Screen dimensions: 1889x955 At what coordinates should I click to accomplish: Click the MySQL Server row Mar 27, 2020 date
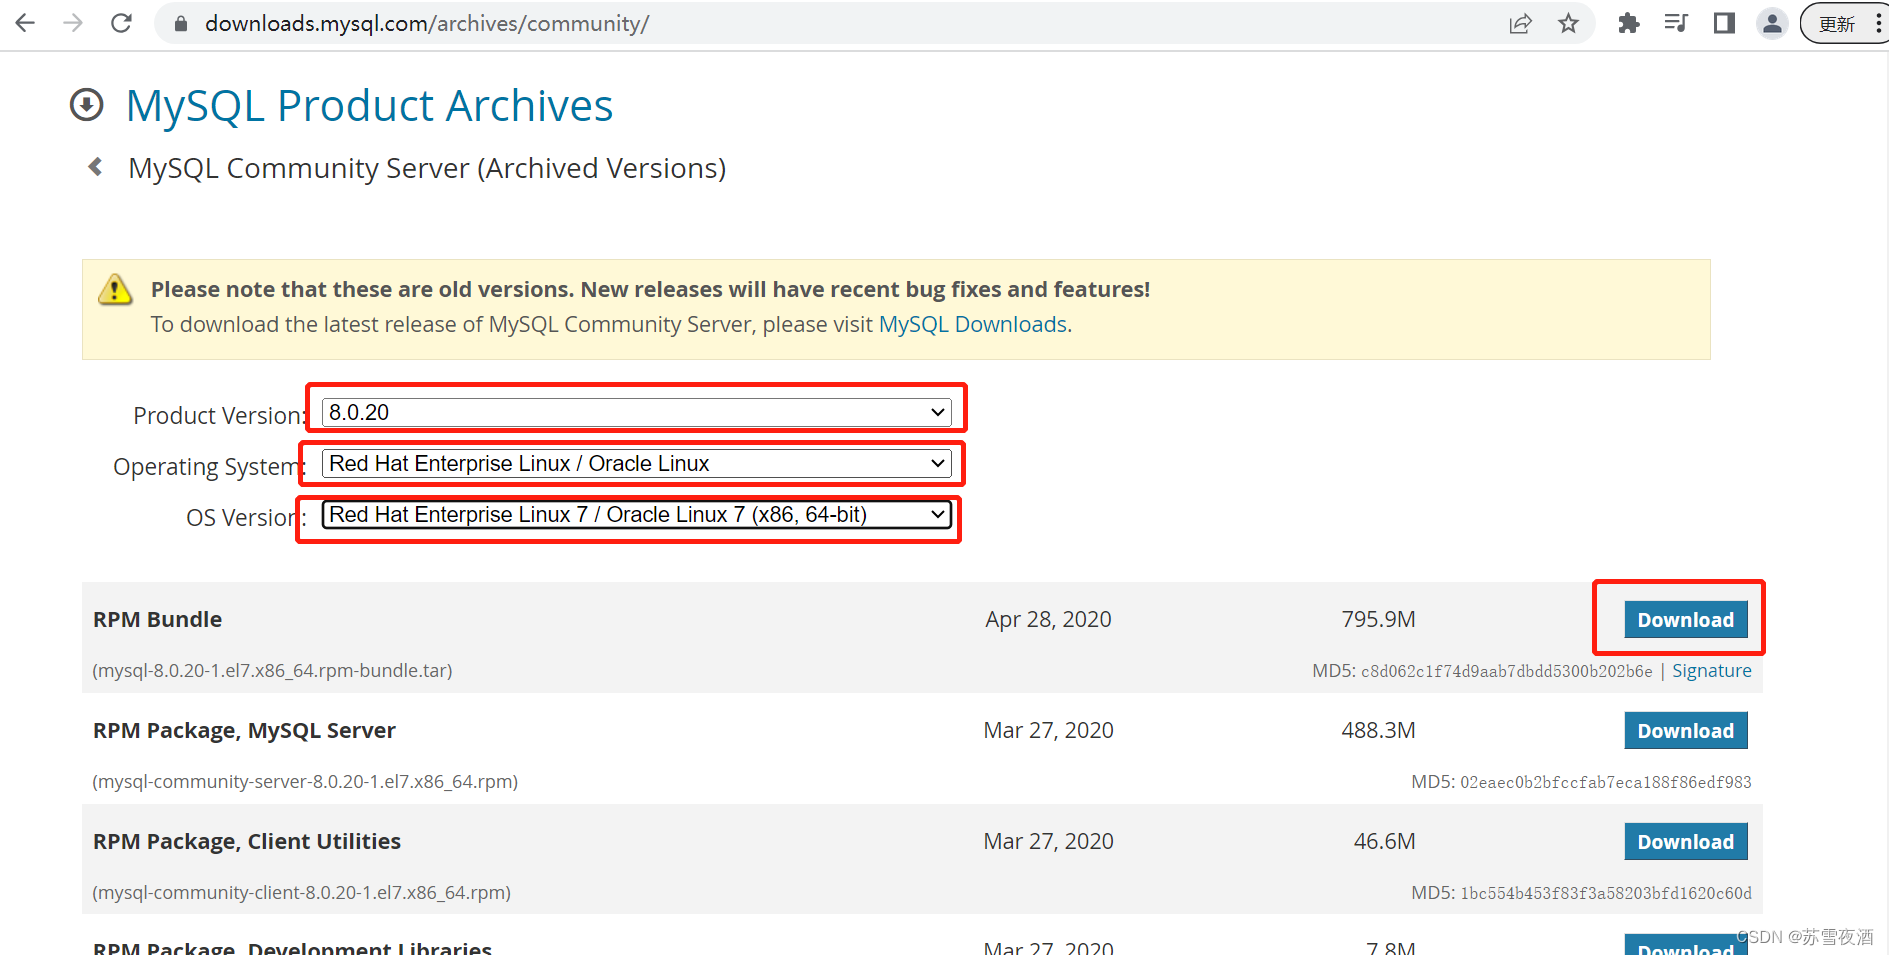coord(1048,730)
